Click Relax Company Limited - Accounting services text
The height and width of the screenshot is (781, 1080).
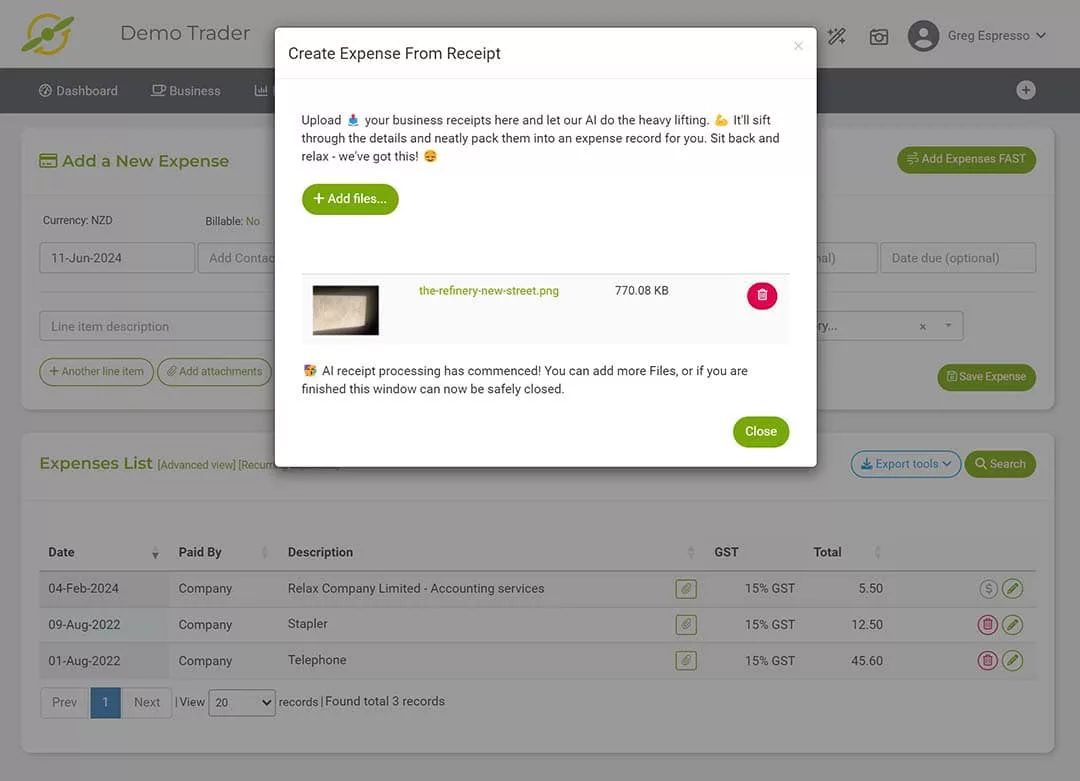[x=416, y=589]
